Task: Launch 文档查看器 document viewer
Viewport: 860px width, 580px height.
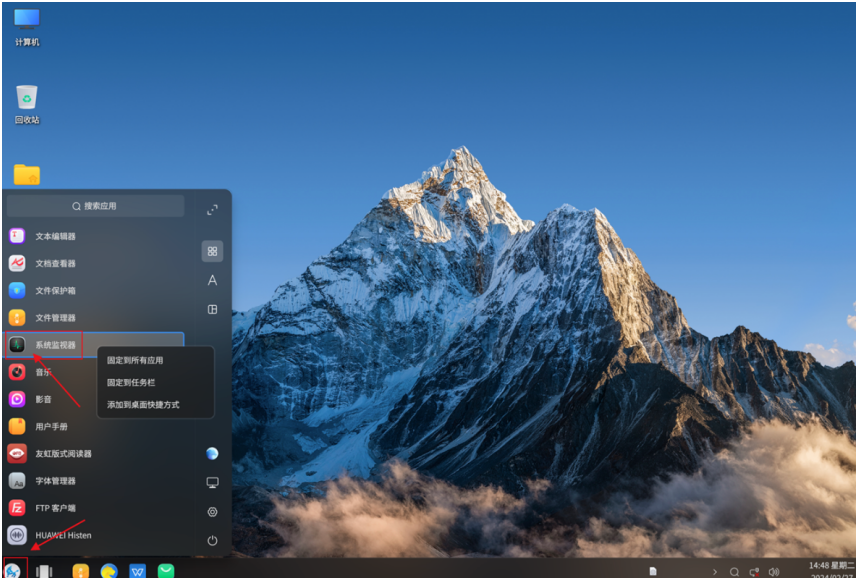Action: click(55, 264)
